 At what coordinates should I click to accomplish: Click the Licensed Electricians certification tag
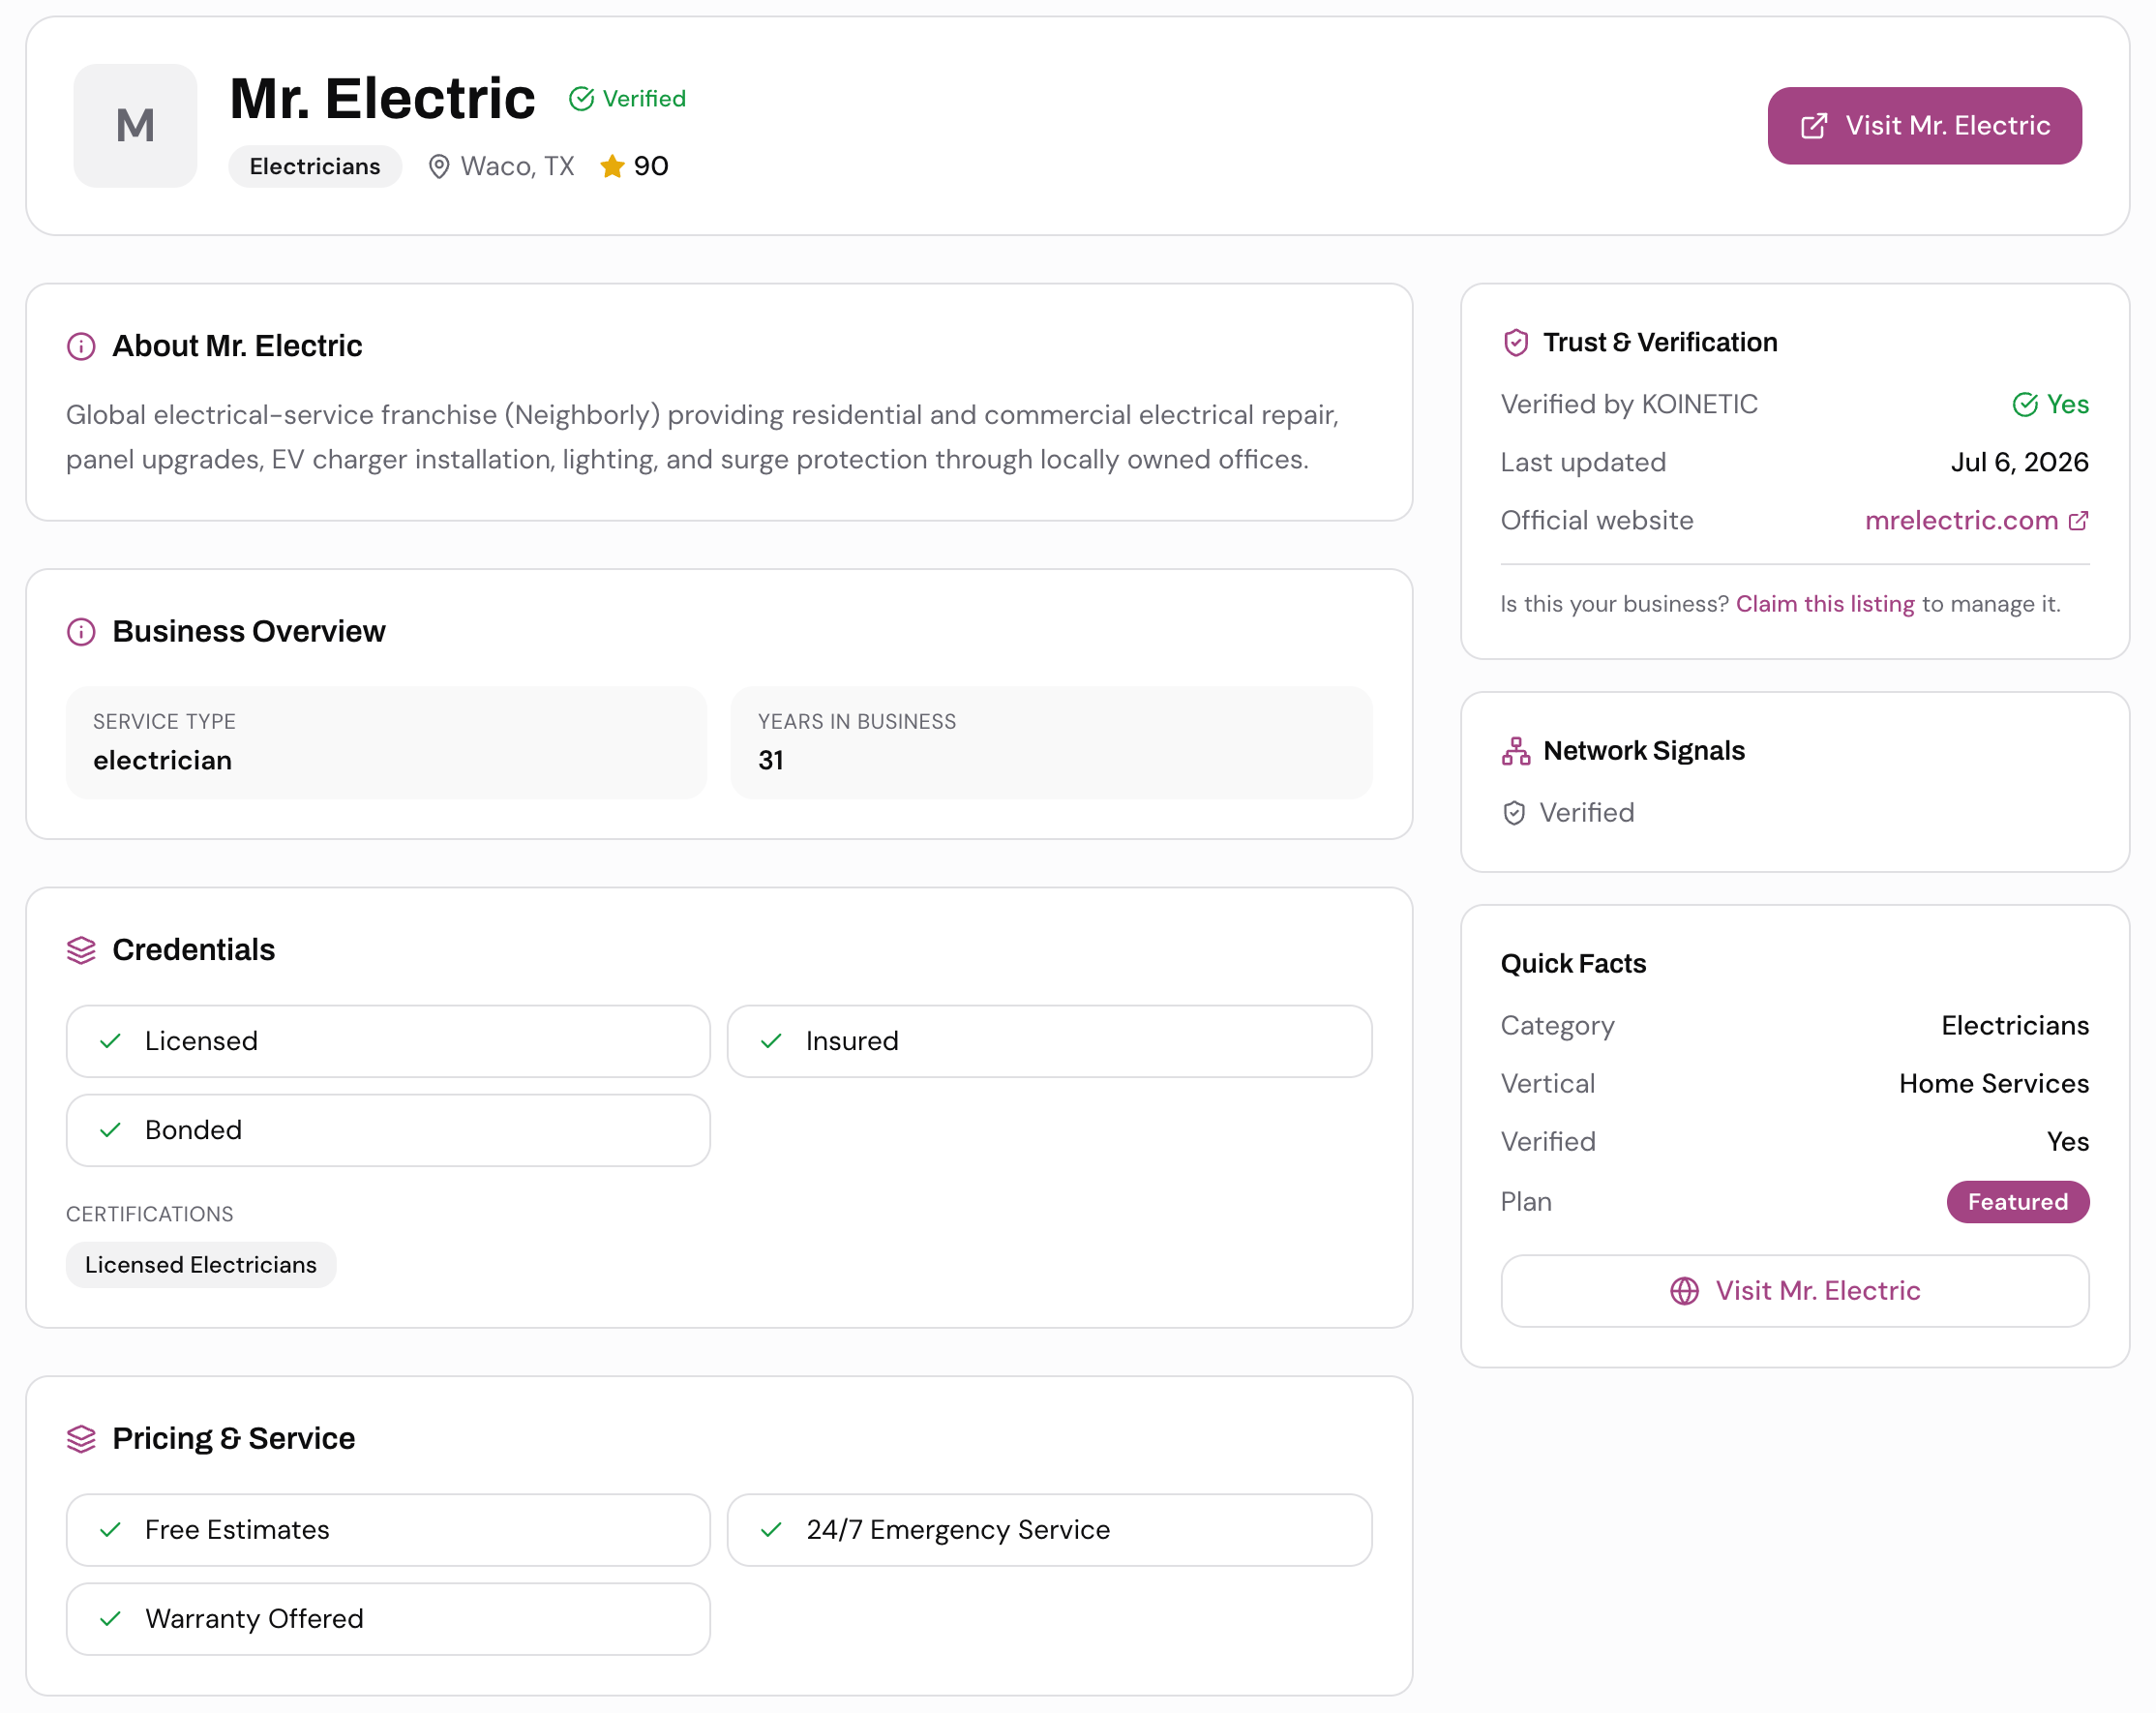coord(201,1265)
